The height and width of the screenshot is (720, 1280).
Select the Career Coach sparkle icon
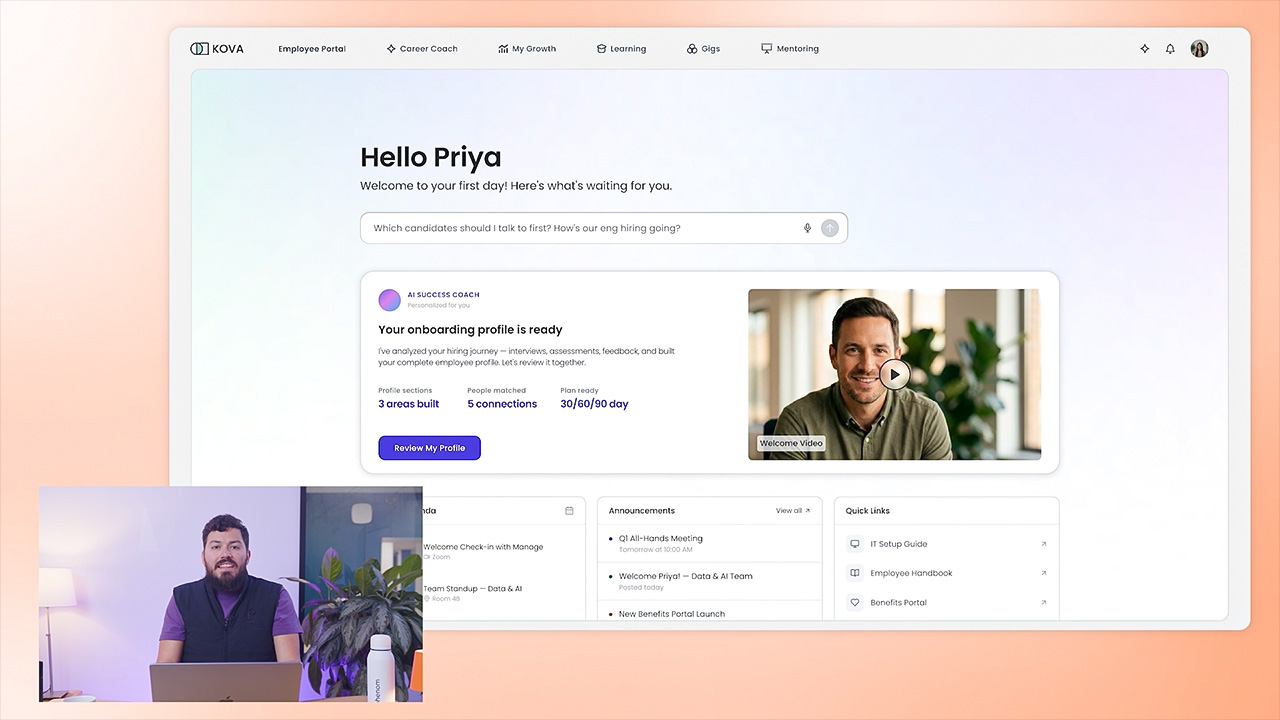(389, 48)
